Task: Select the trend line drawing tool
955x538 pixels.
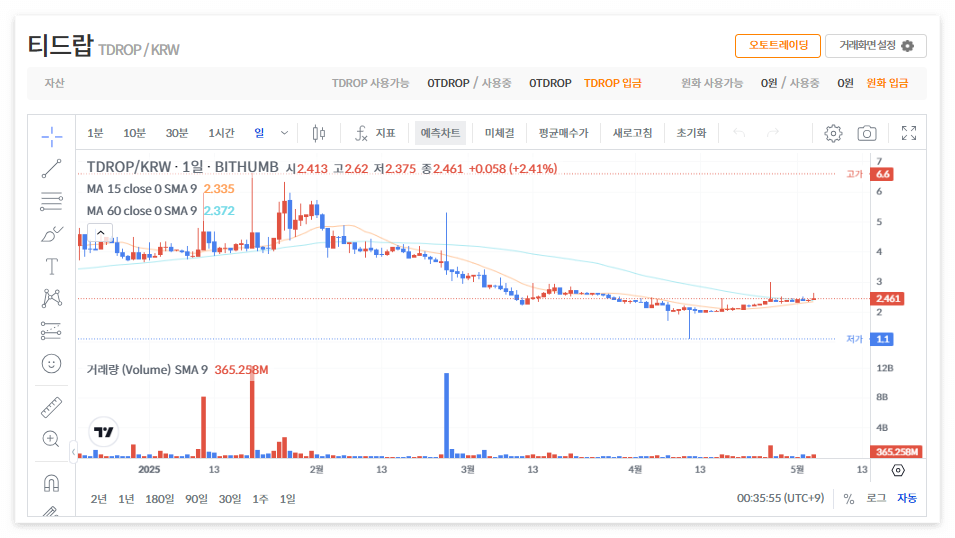Action: click(52, 169)
